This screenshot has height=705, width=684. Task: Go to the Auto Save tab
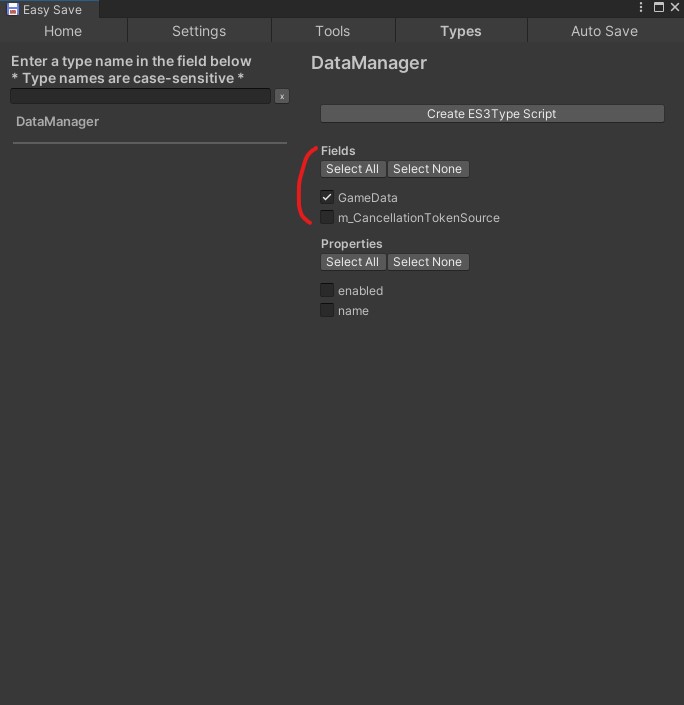(604, 31)
